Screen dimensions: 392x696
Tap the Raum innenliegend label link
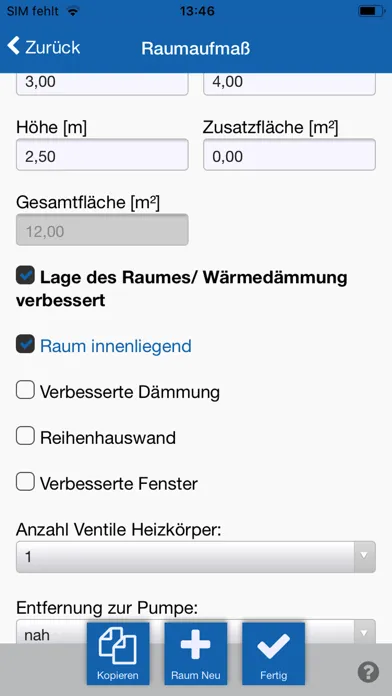coord(116,346)
